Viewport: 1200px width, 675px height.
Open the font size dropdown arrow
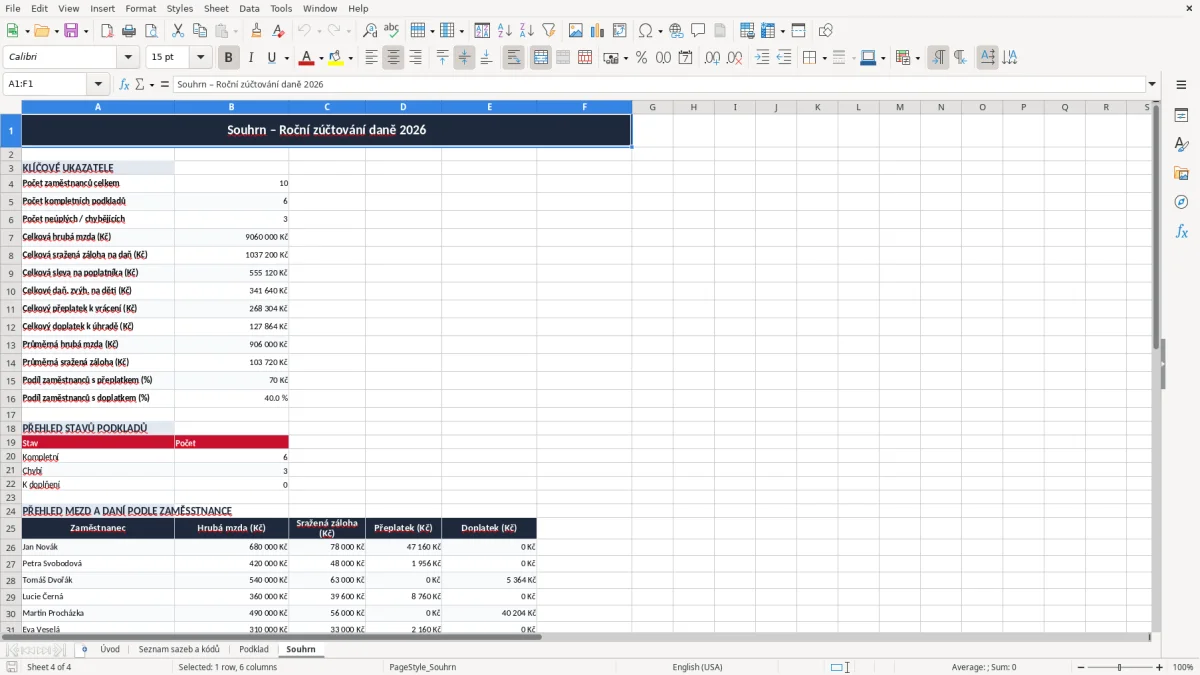(200, 58)
